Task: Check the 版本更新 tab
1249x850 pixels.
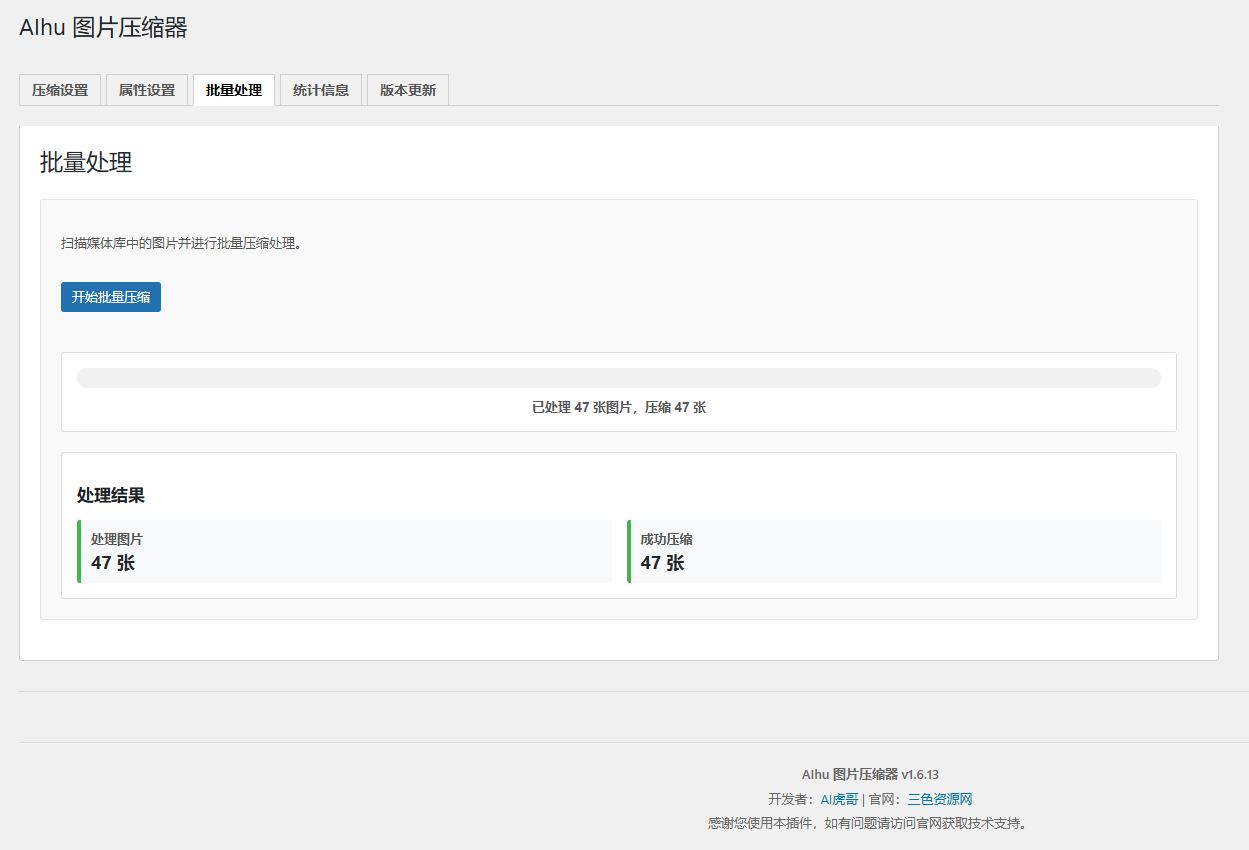Action: (x=407, y=89)
